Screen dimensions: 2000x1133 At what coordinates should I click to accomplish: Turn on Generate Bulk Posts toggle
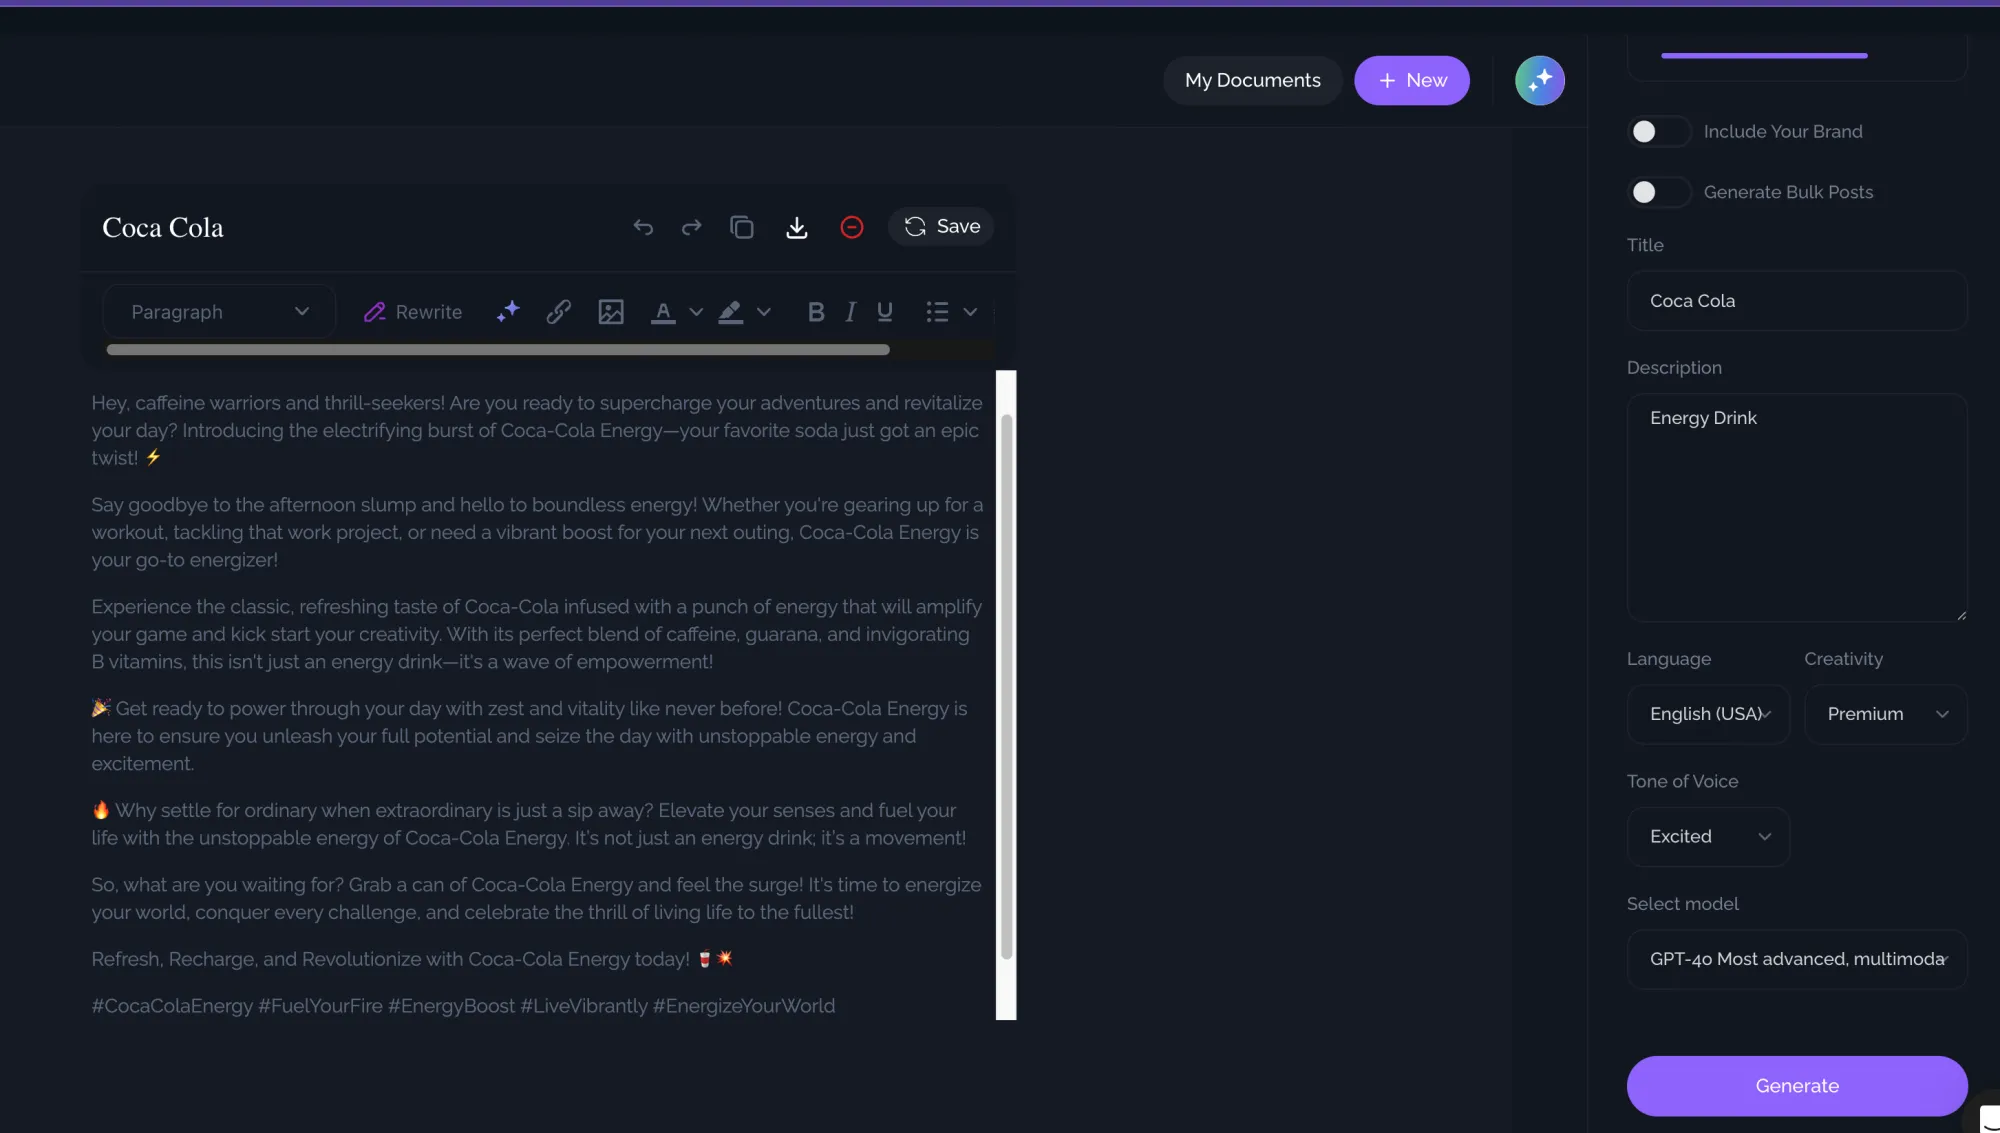click(x=1658, y=192)
